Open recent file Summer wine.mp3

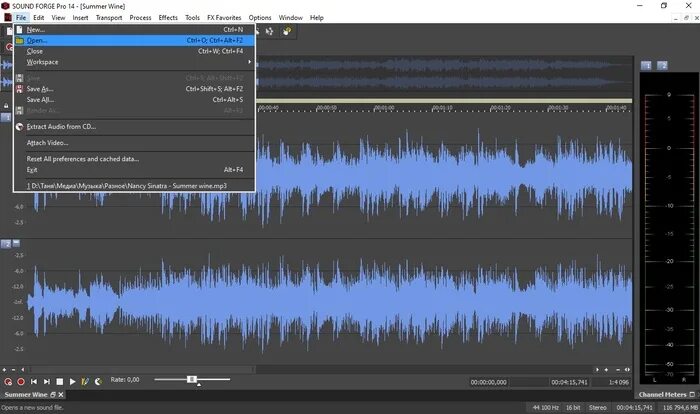point(134,186)
